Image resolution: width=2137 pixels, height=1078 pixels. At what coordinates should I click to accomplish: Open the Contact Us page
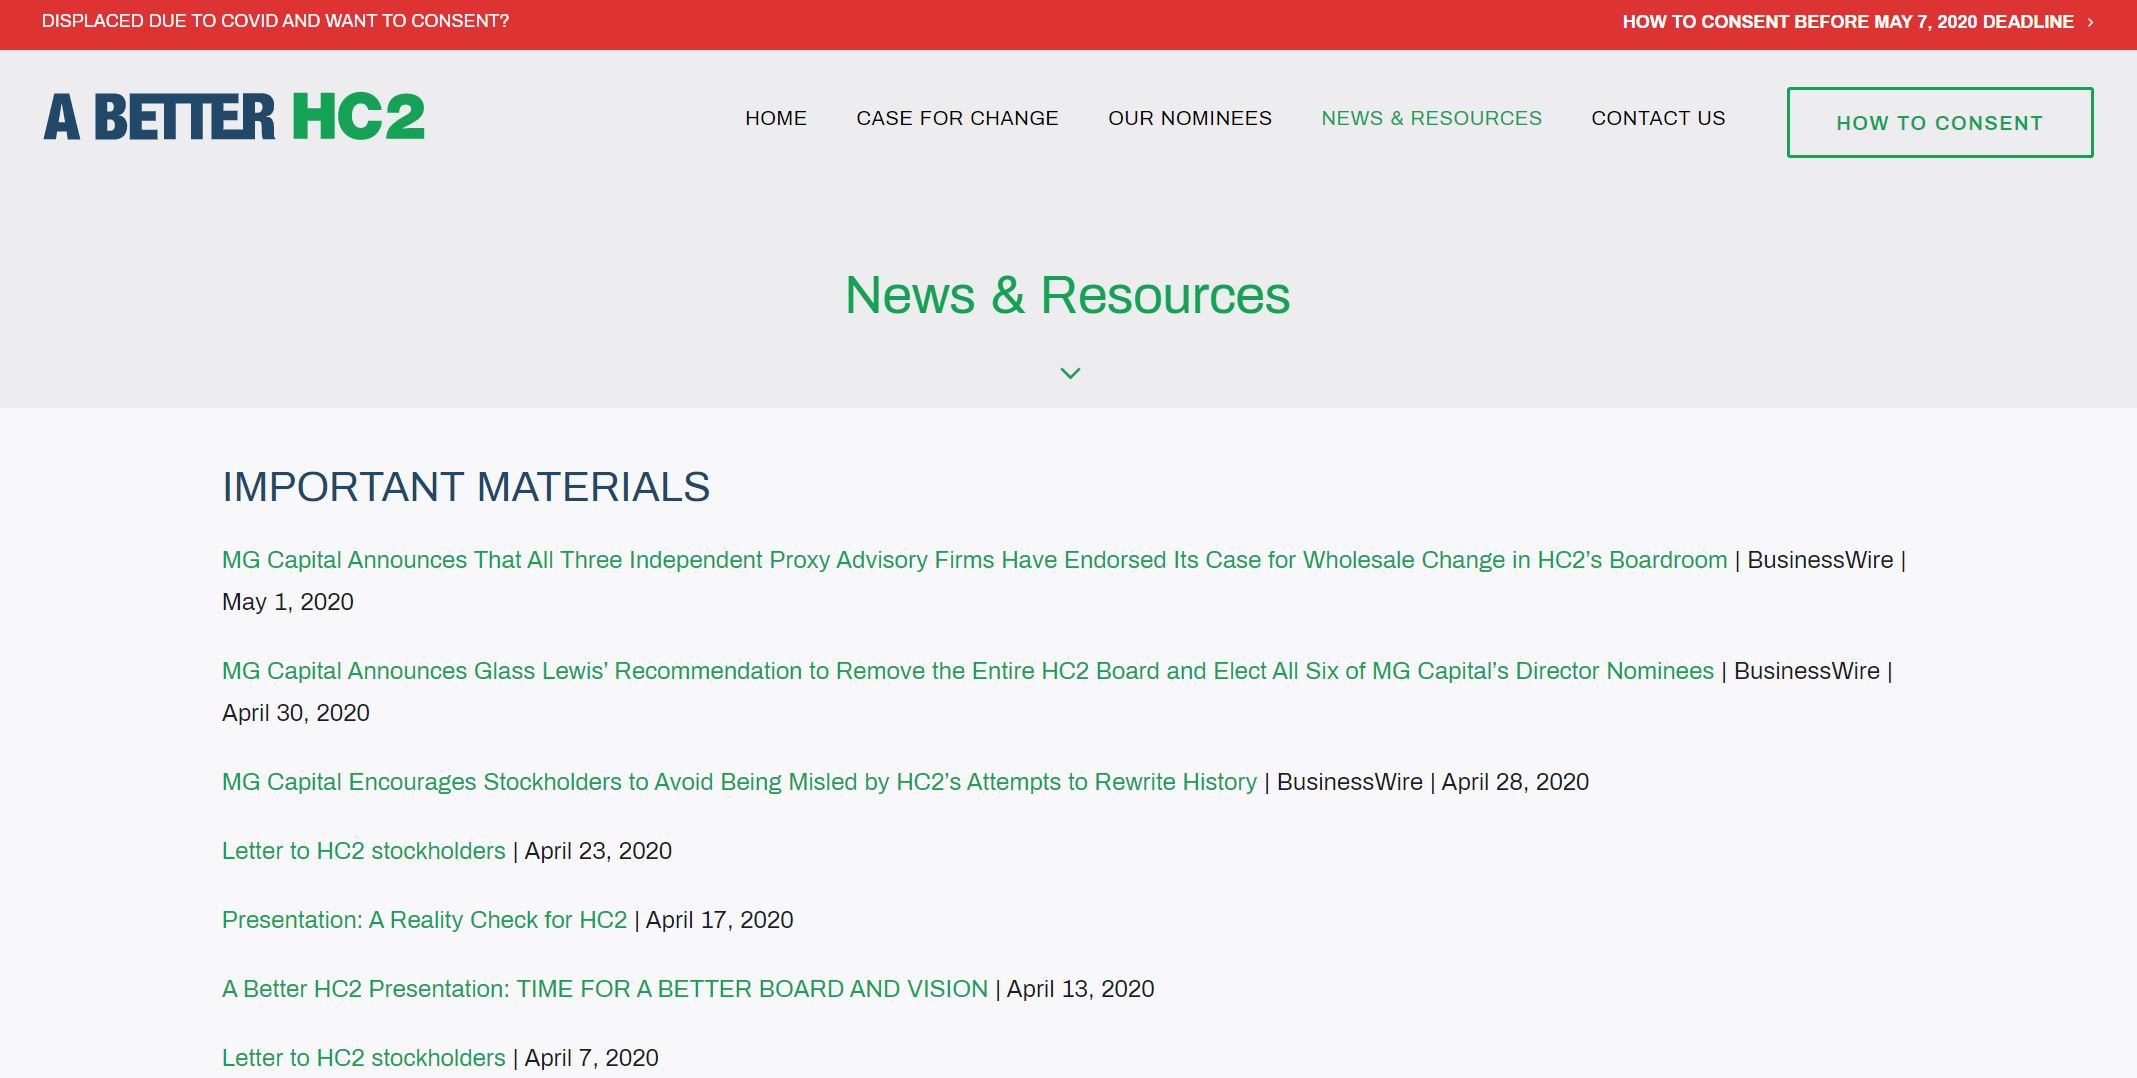pyautogui.click(x=1658, y=118)
